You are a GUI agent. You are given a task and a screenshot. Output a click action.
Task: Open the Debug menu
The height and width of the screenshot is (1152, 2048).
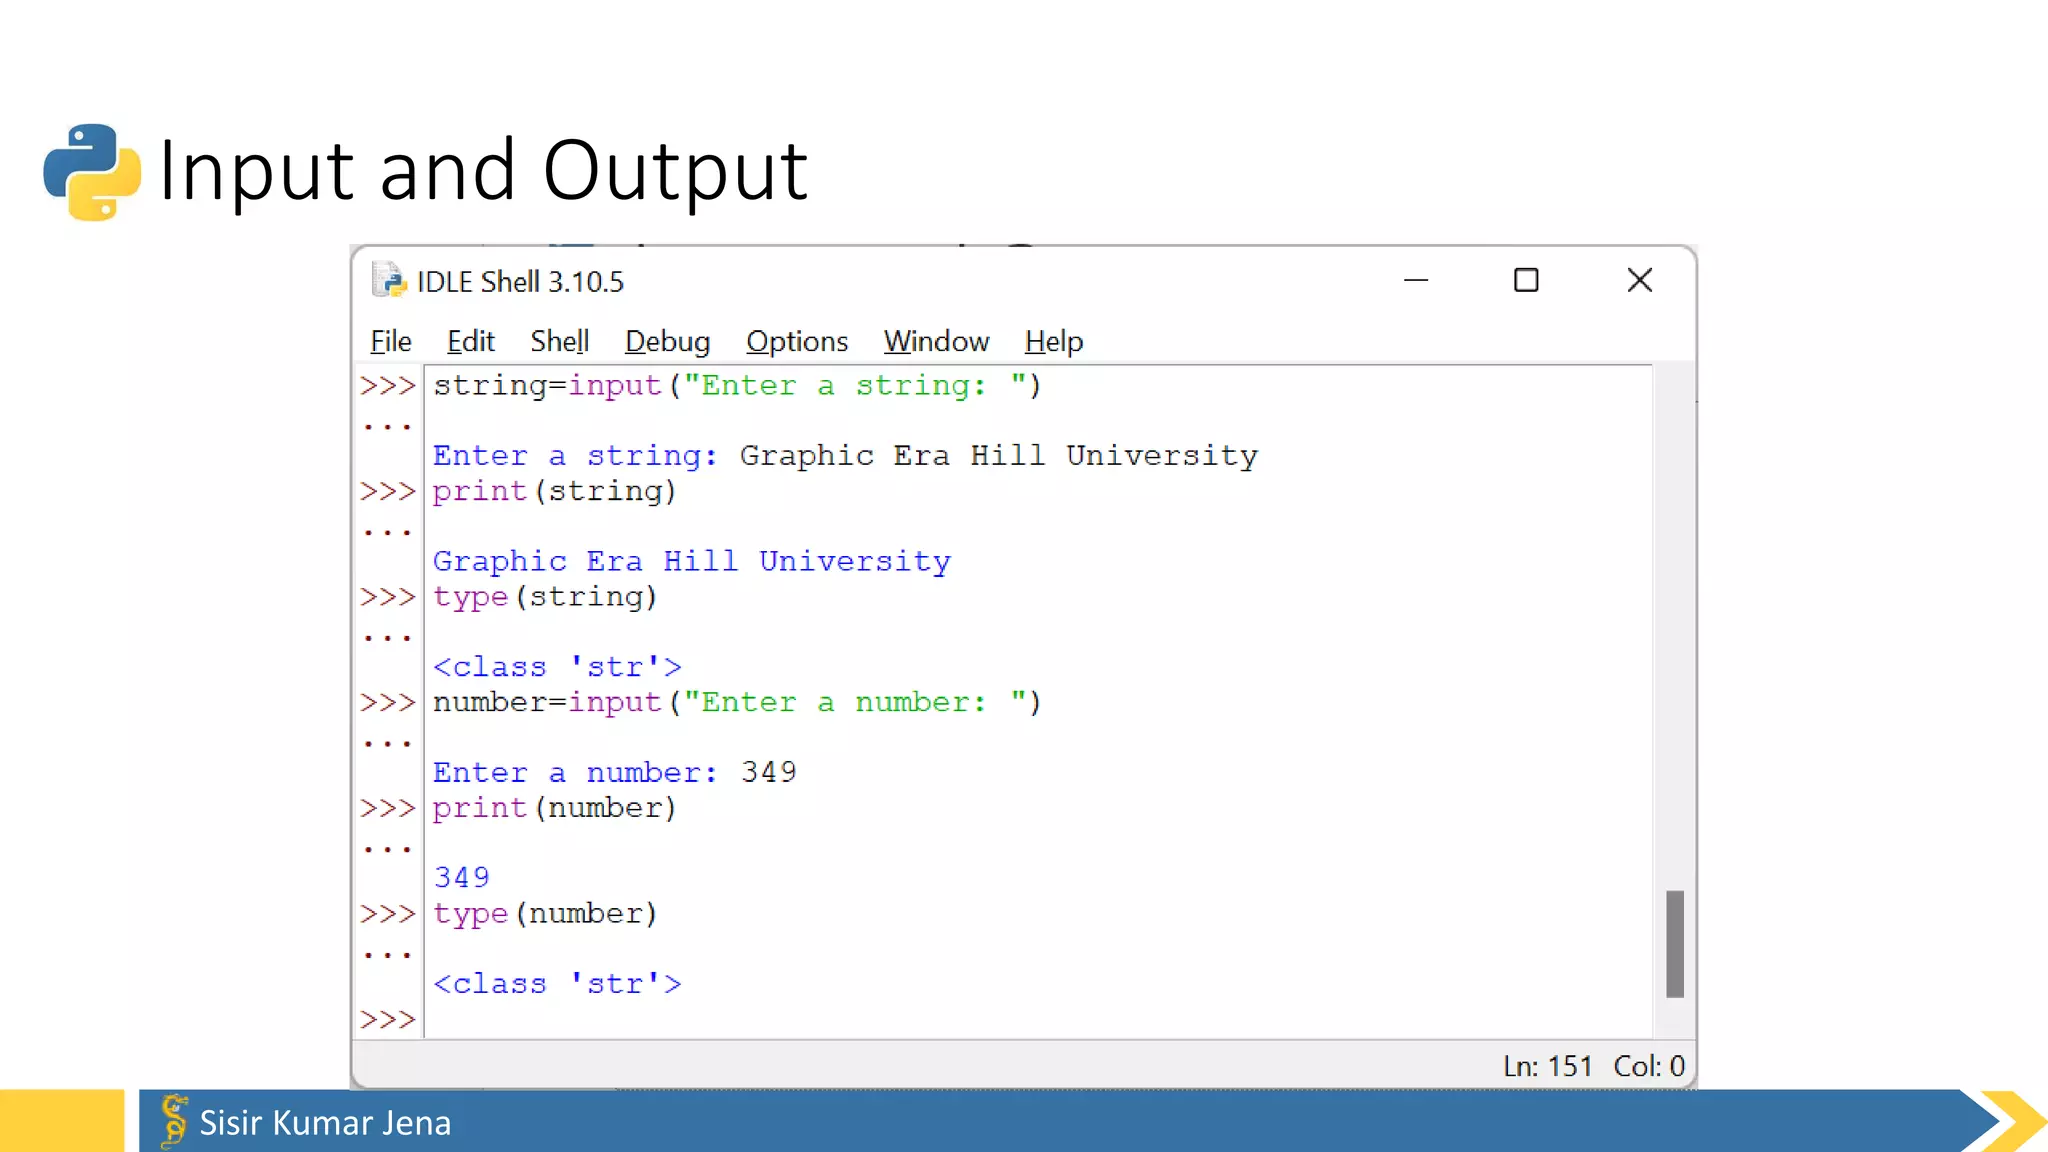click(x=667, y=342)
